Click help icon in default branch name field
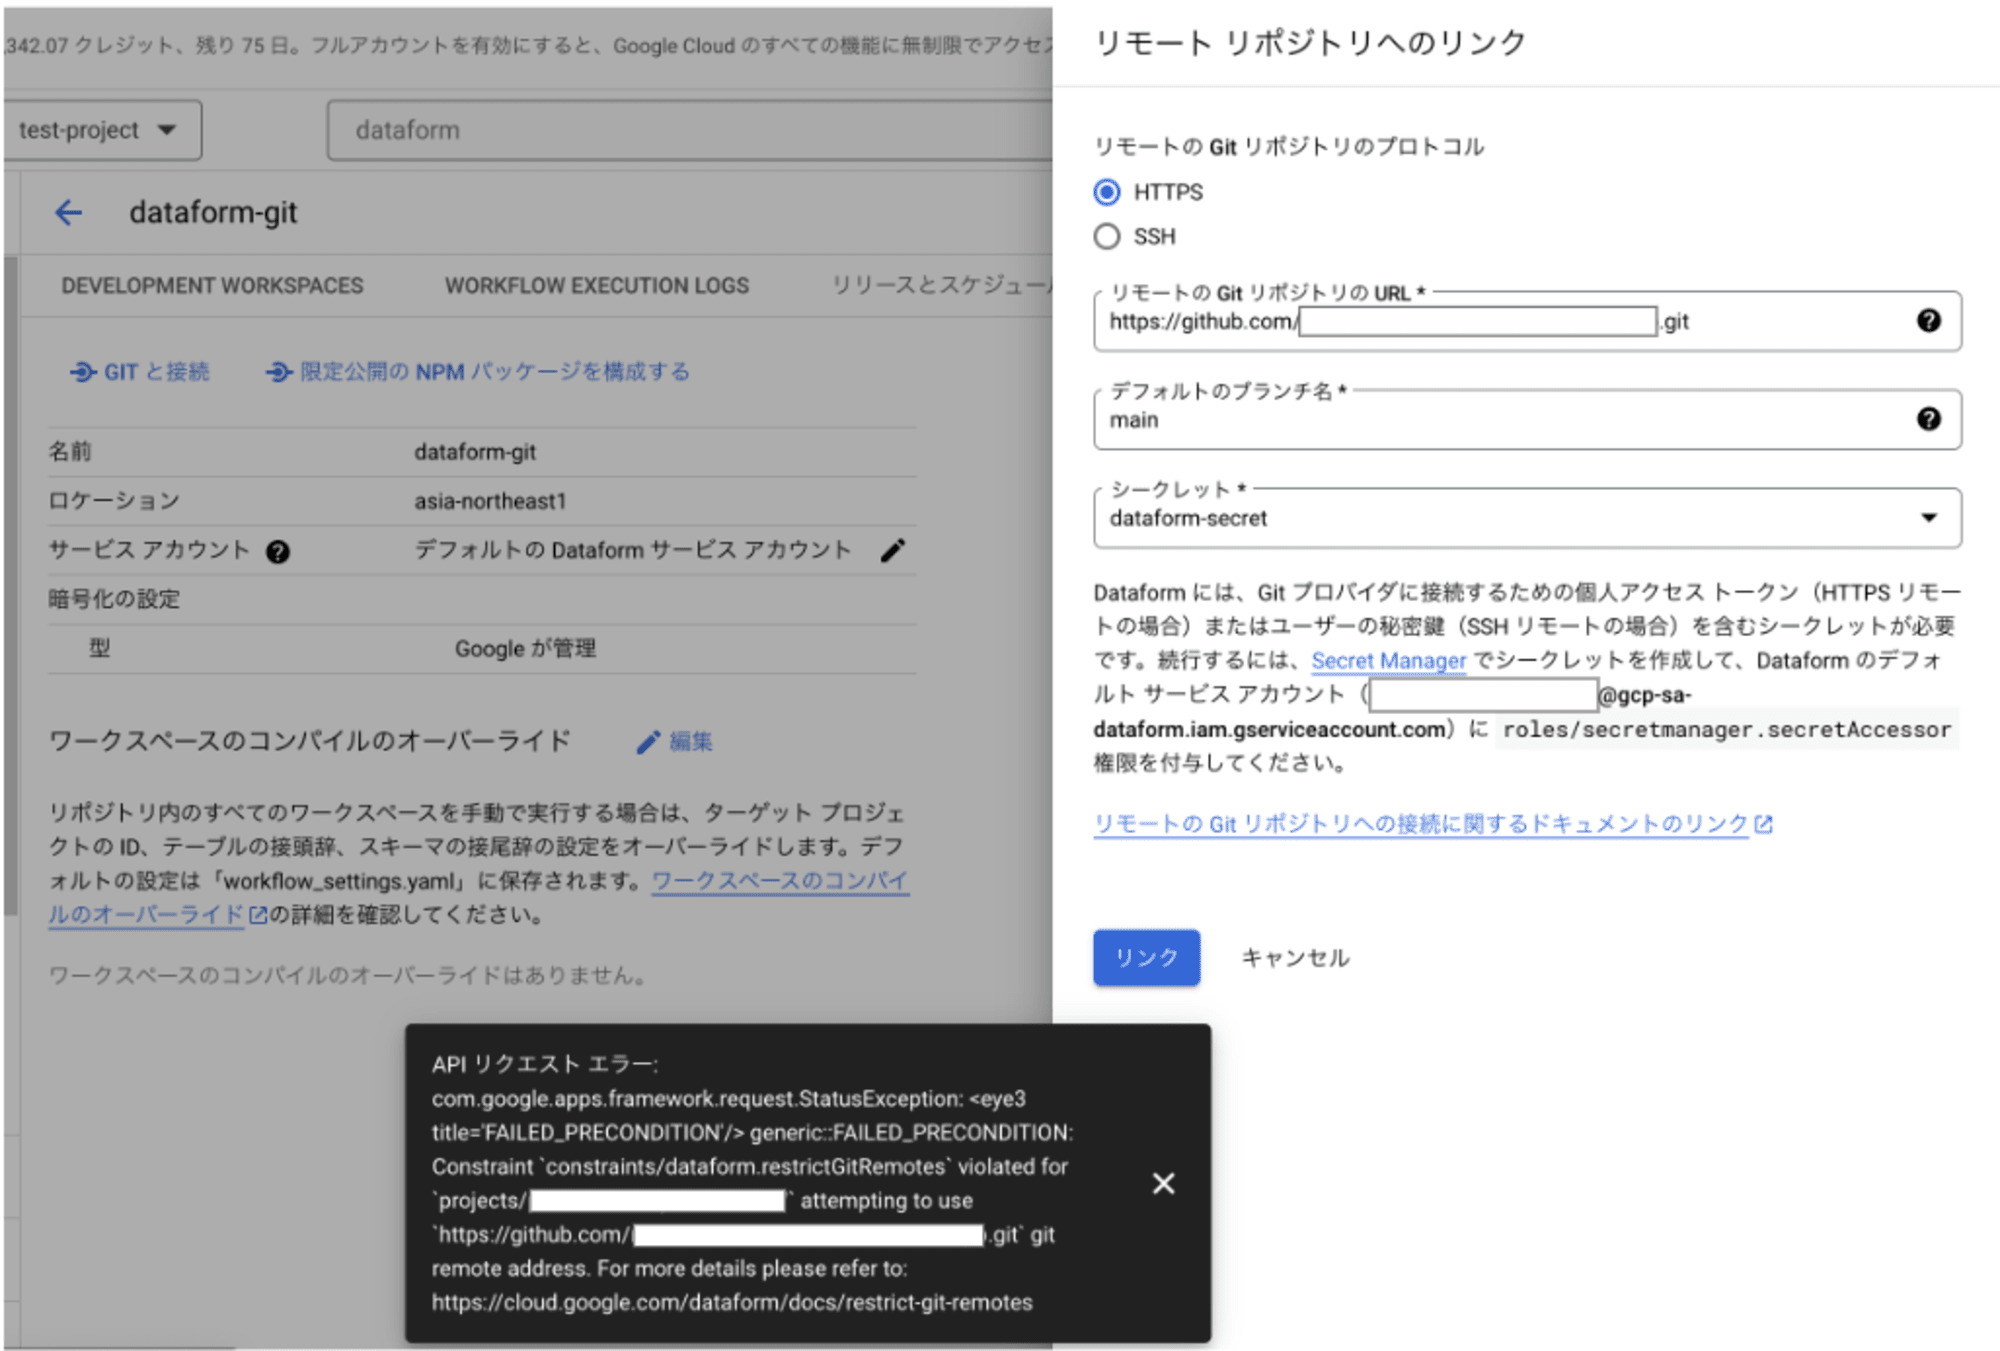Image resolution: width=2000 pixels, height=1351 pixels. click(1928, 419)
